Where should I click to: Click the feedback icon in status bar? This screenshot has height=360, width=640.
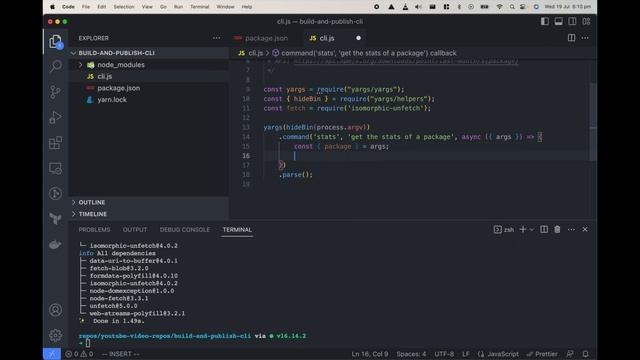pyautogui.click(x=570, y=354)
